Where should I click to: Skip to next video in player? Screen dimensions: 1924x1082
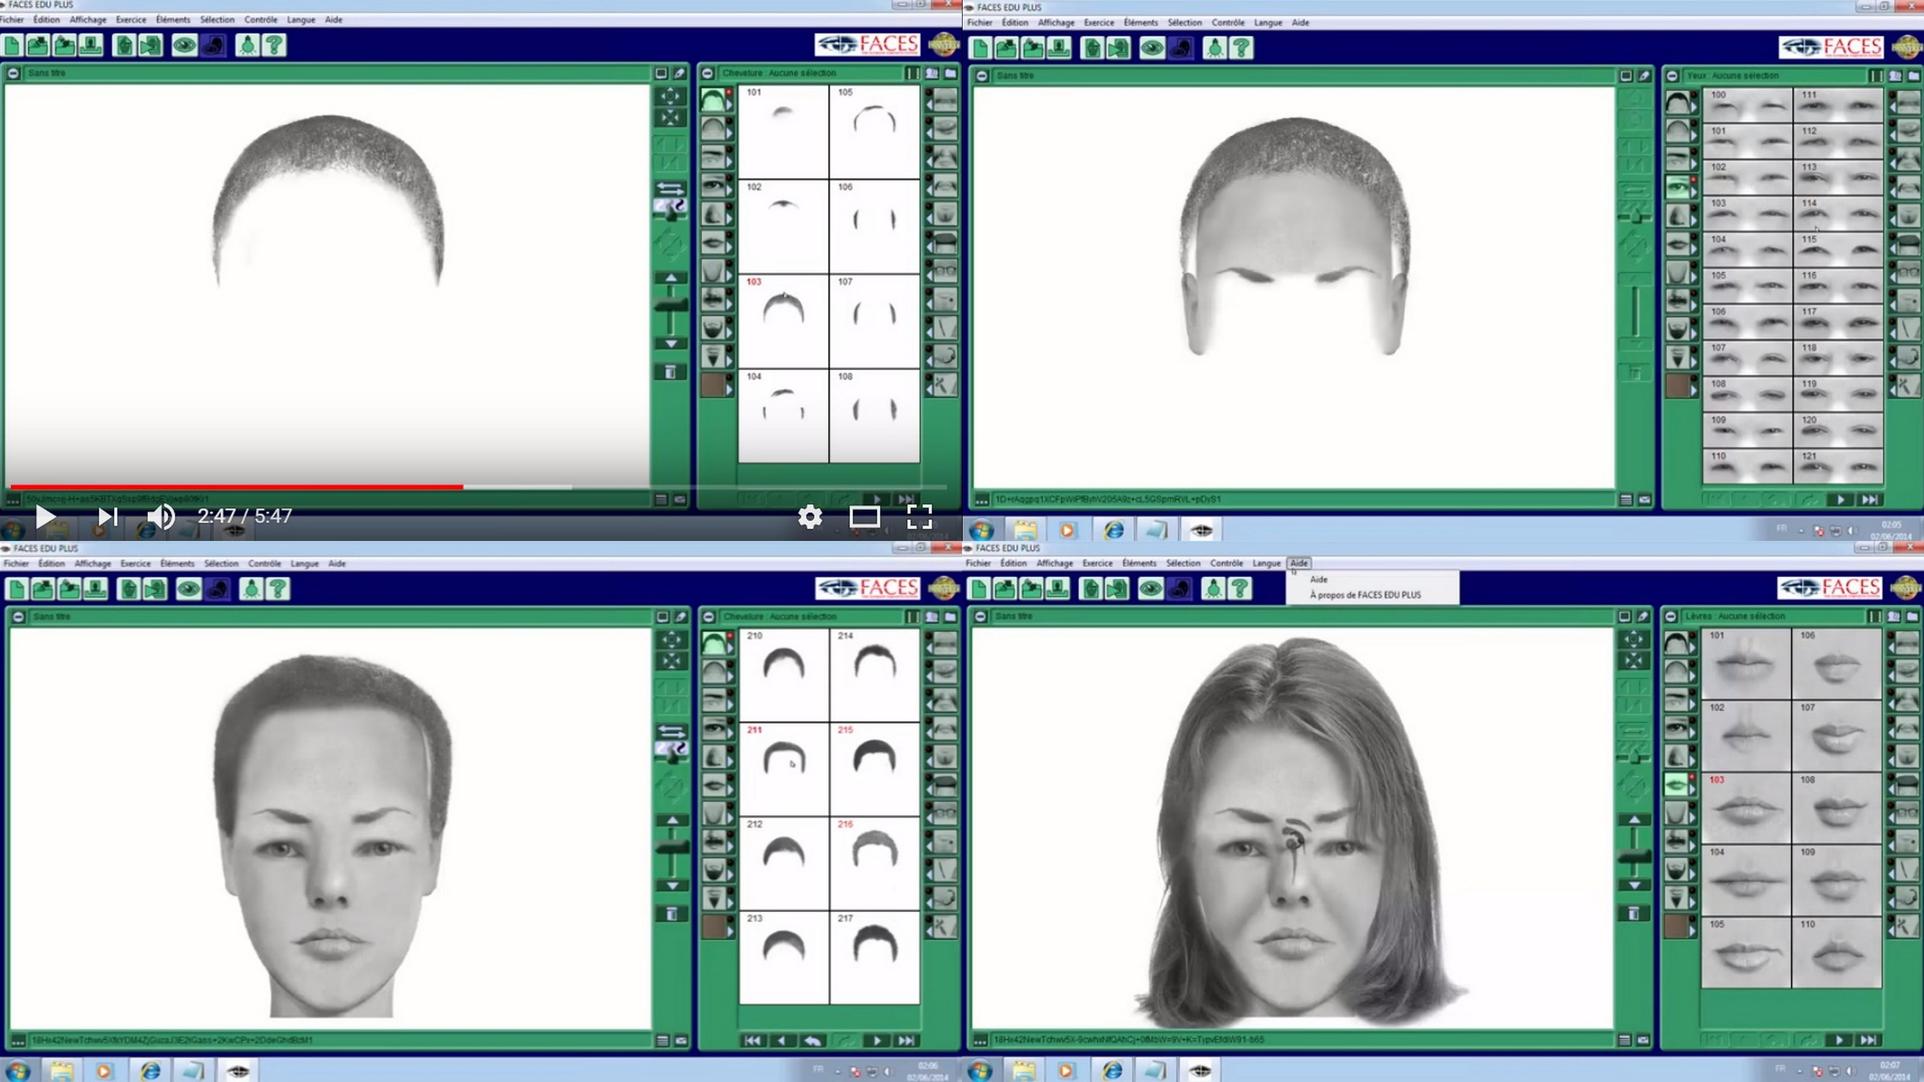[x=107, y=516]
